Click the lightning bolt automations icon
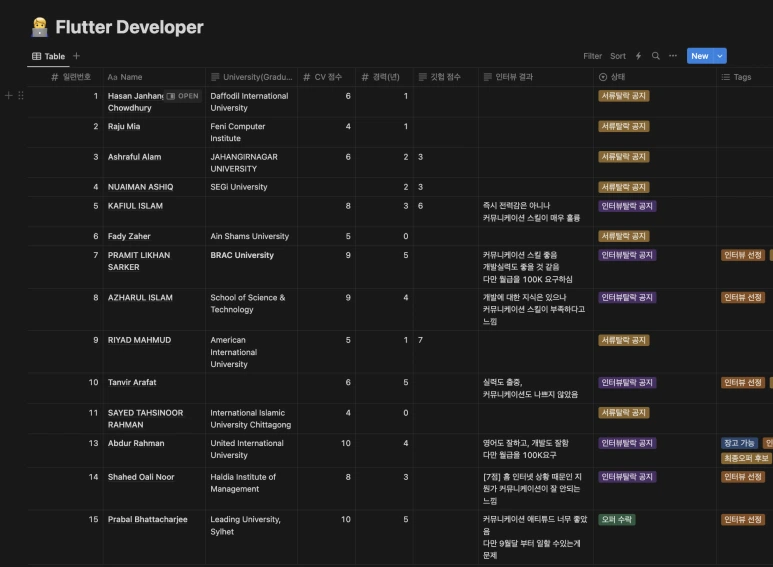 tap(638, 56)
